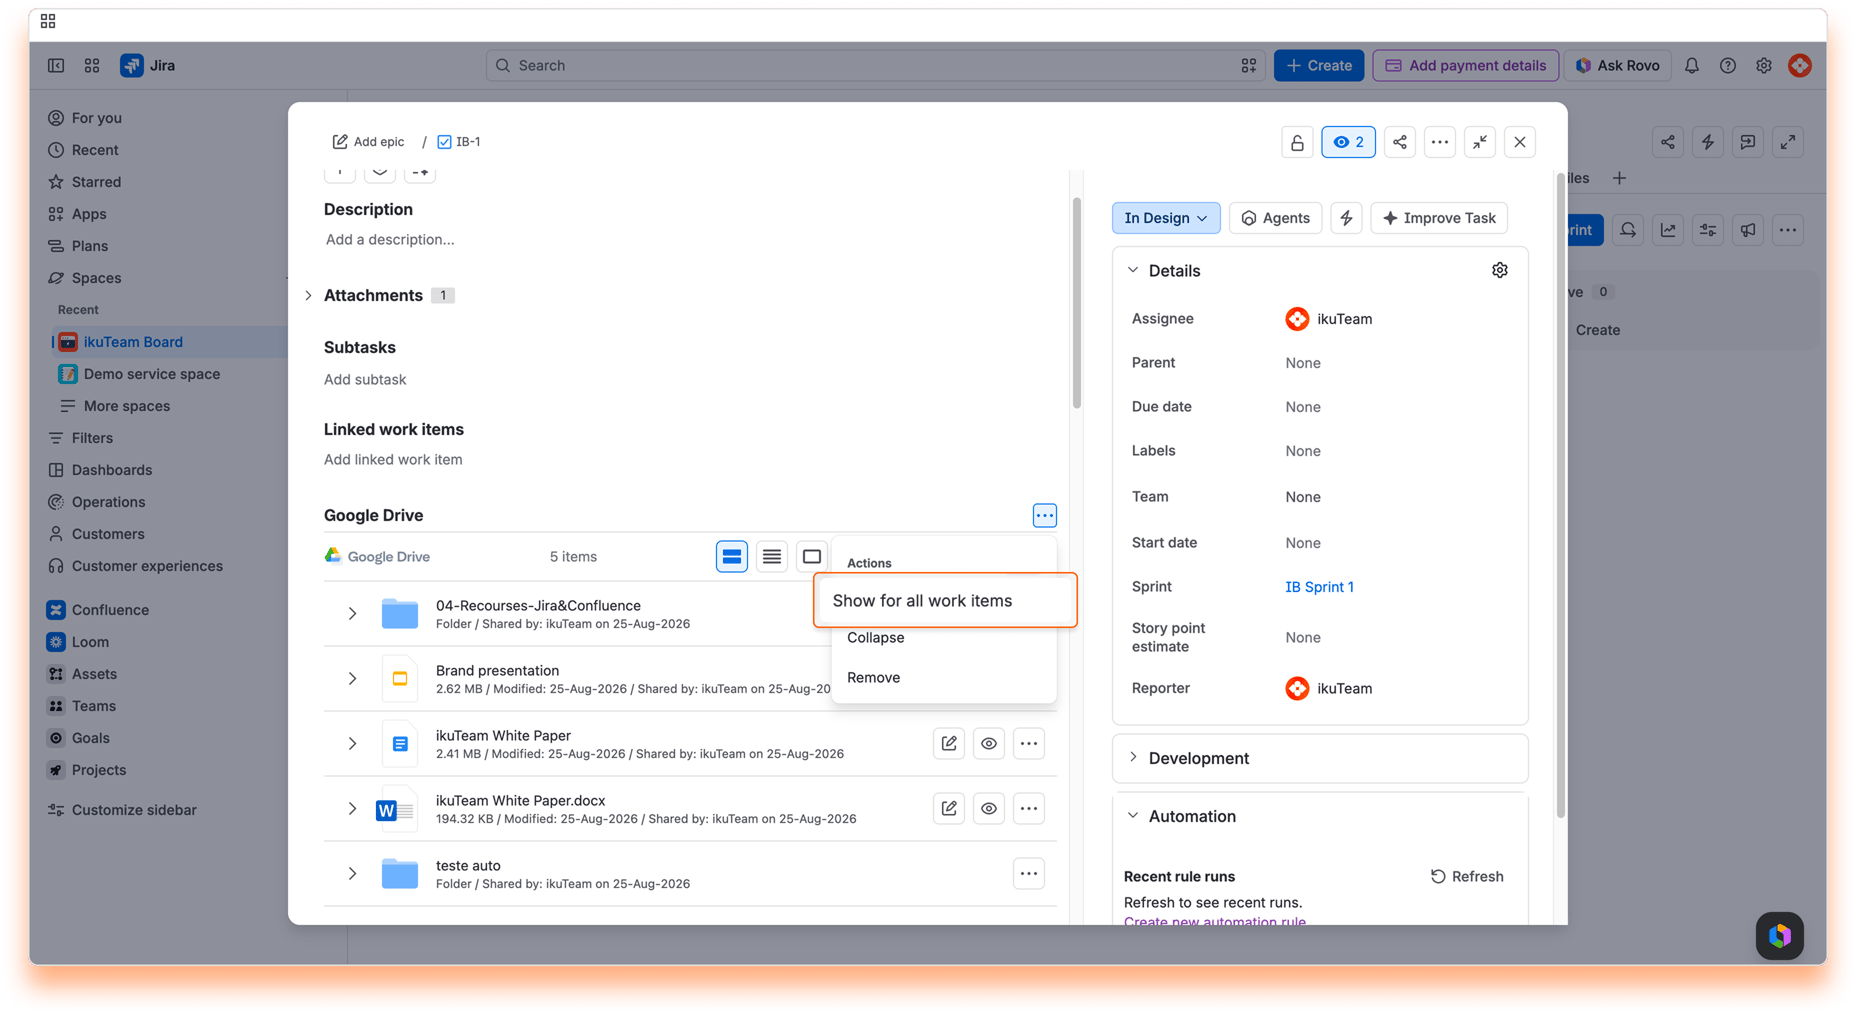Expand the Development panel
Viewport: 1856px width, 1014px height.
[1133, 757]
